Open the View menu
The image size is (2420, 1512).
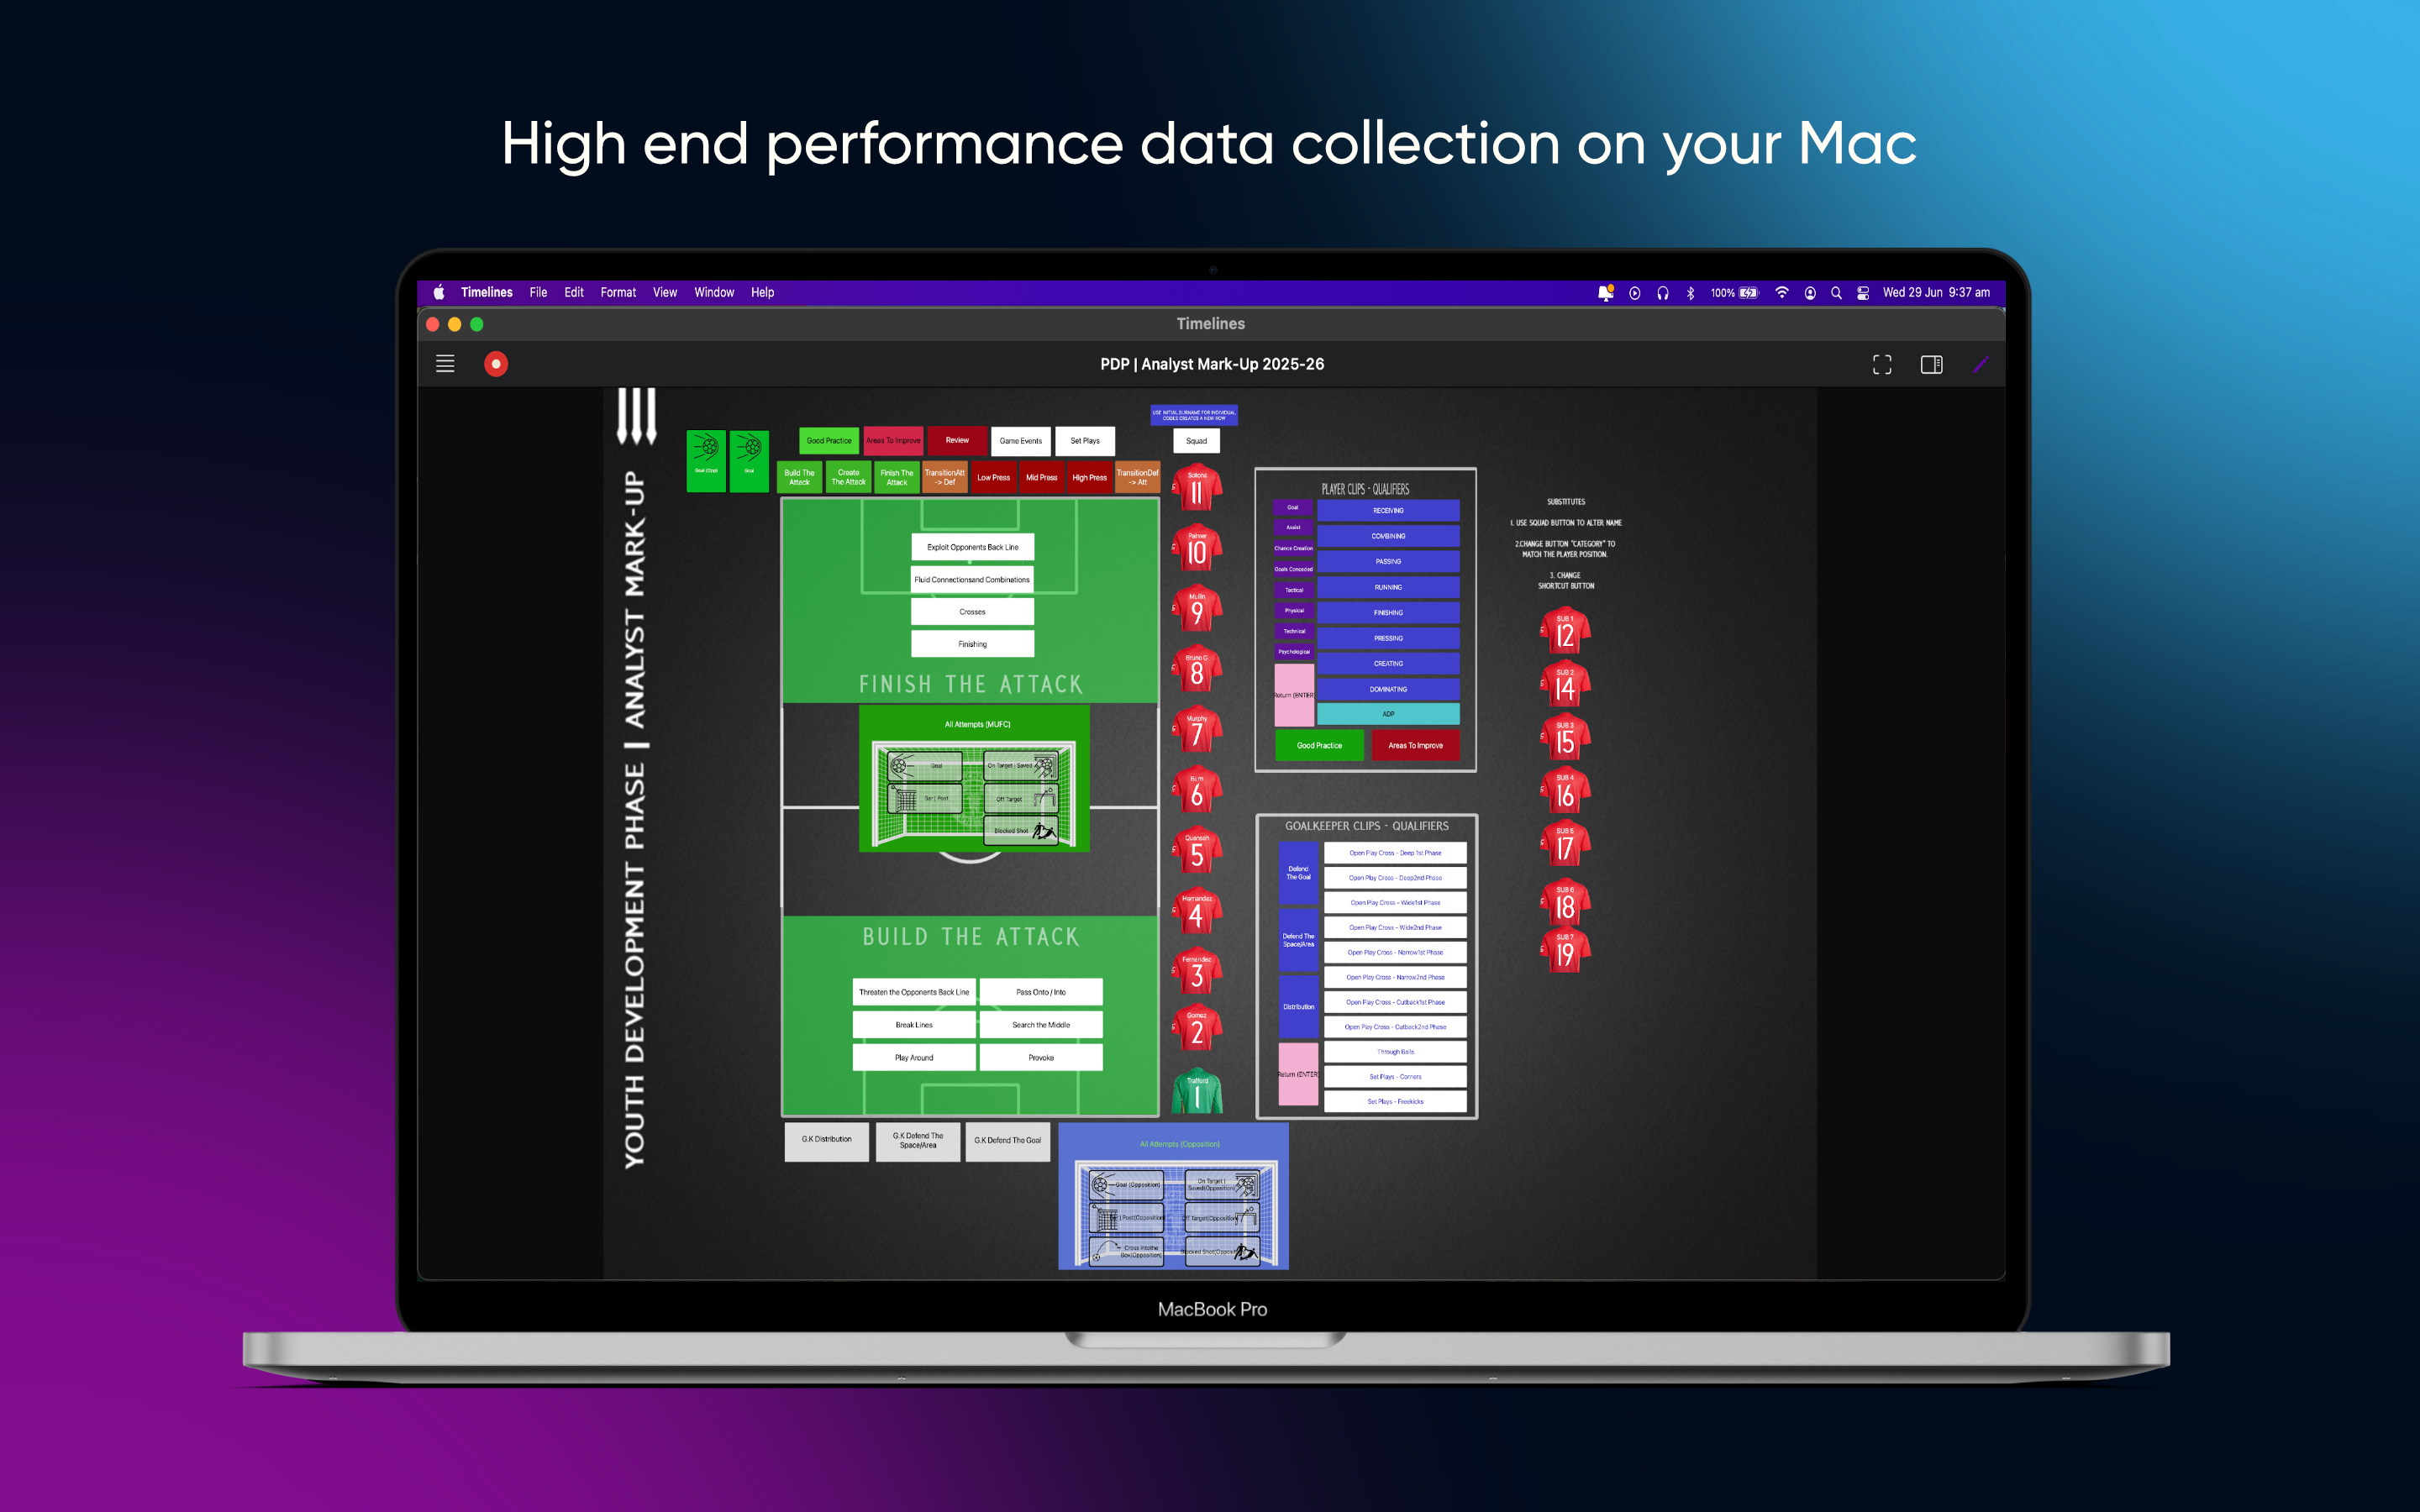pos(665,293)
